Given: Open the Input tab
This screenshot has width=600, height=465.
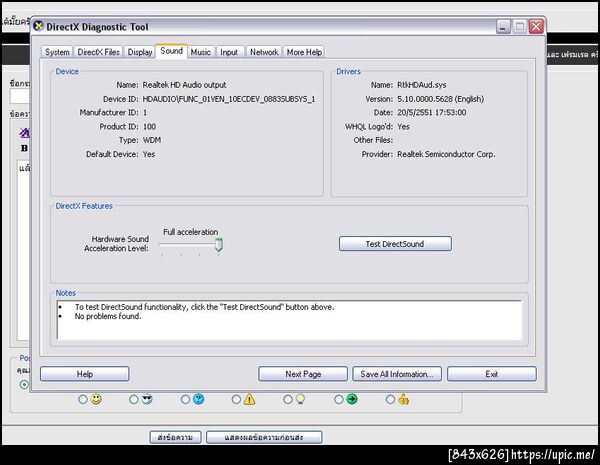Looking at the screenshot, I should [229, 52].
